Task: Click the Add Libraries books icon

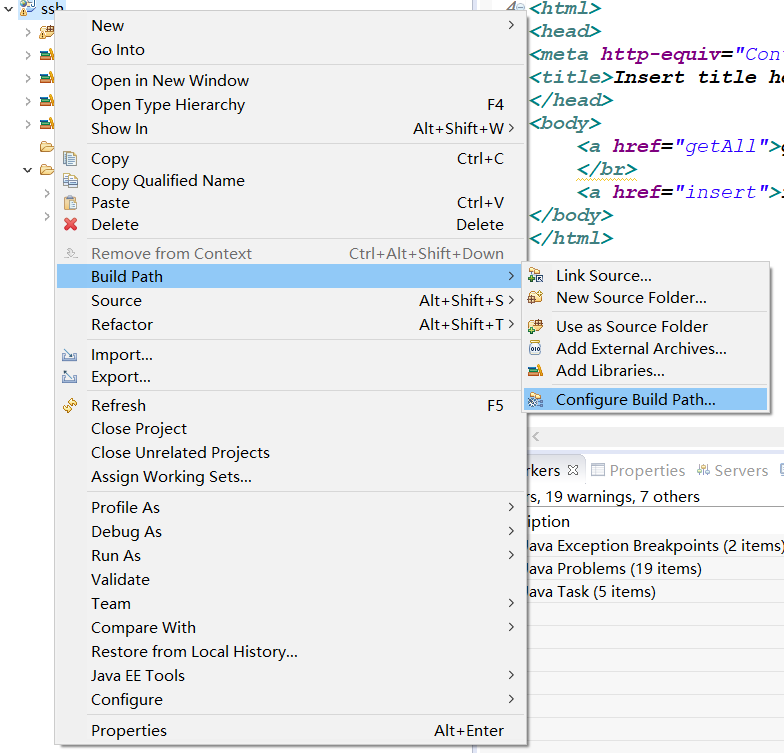Action: 536,370
